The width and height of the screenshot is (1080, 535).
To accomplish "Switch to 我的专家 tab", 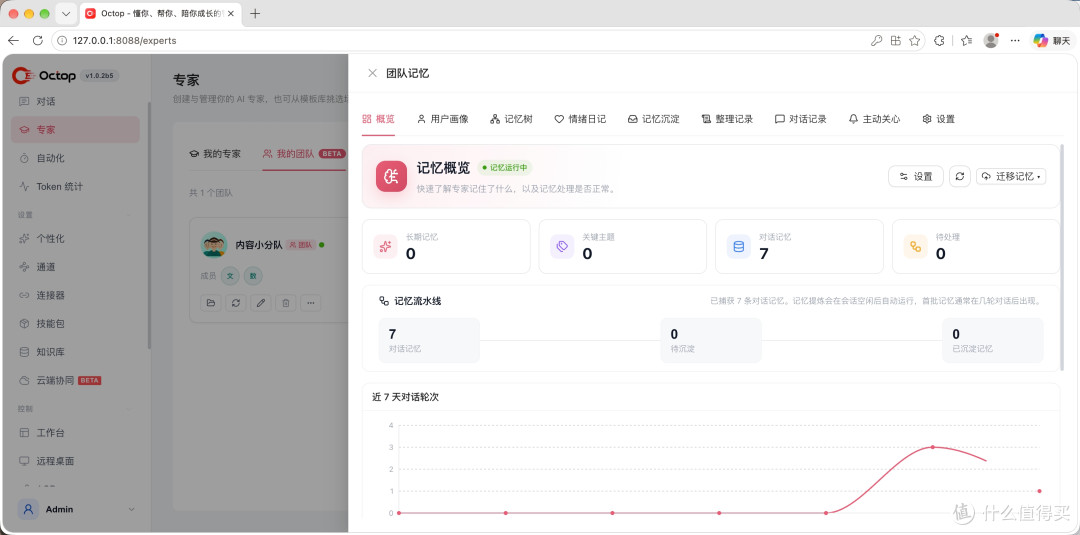I will (216, 154).
